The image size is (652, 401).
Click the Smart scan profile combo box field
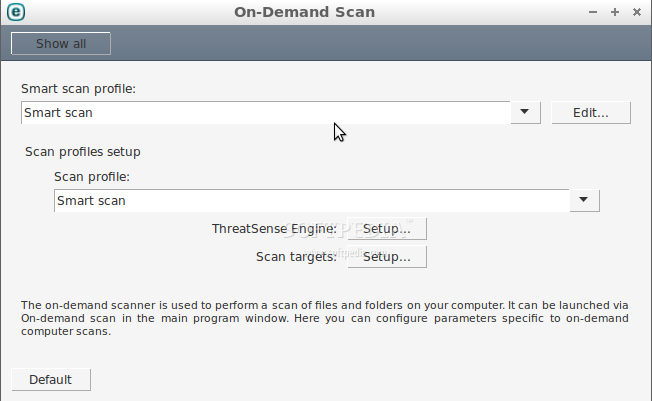point(266,112)
